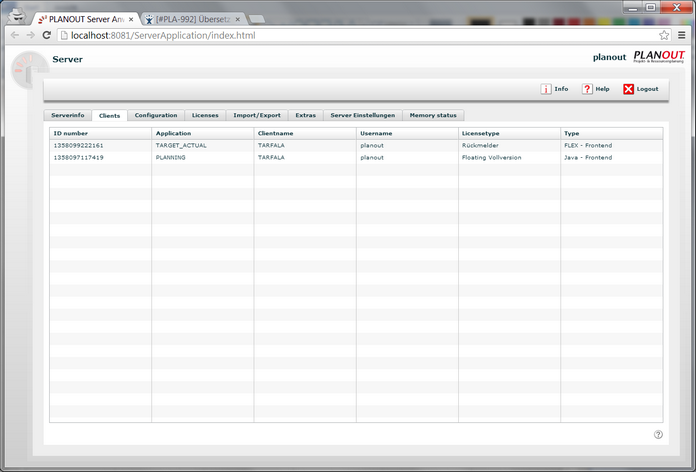Click the Server page title

click(x=67, y=59)
